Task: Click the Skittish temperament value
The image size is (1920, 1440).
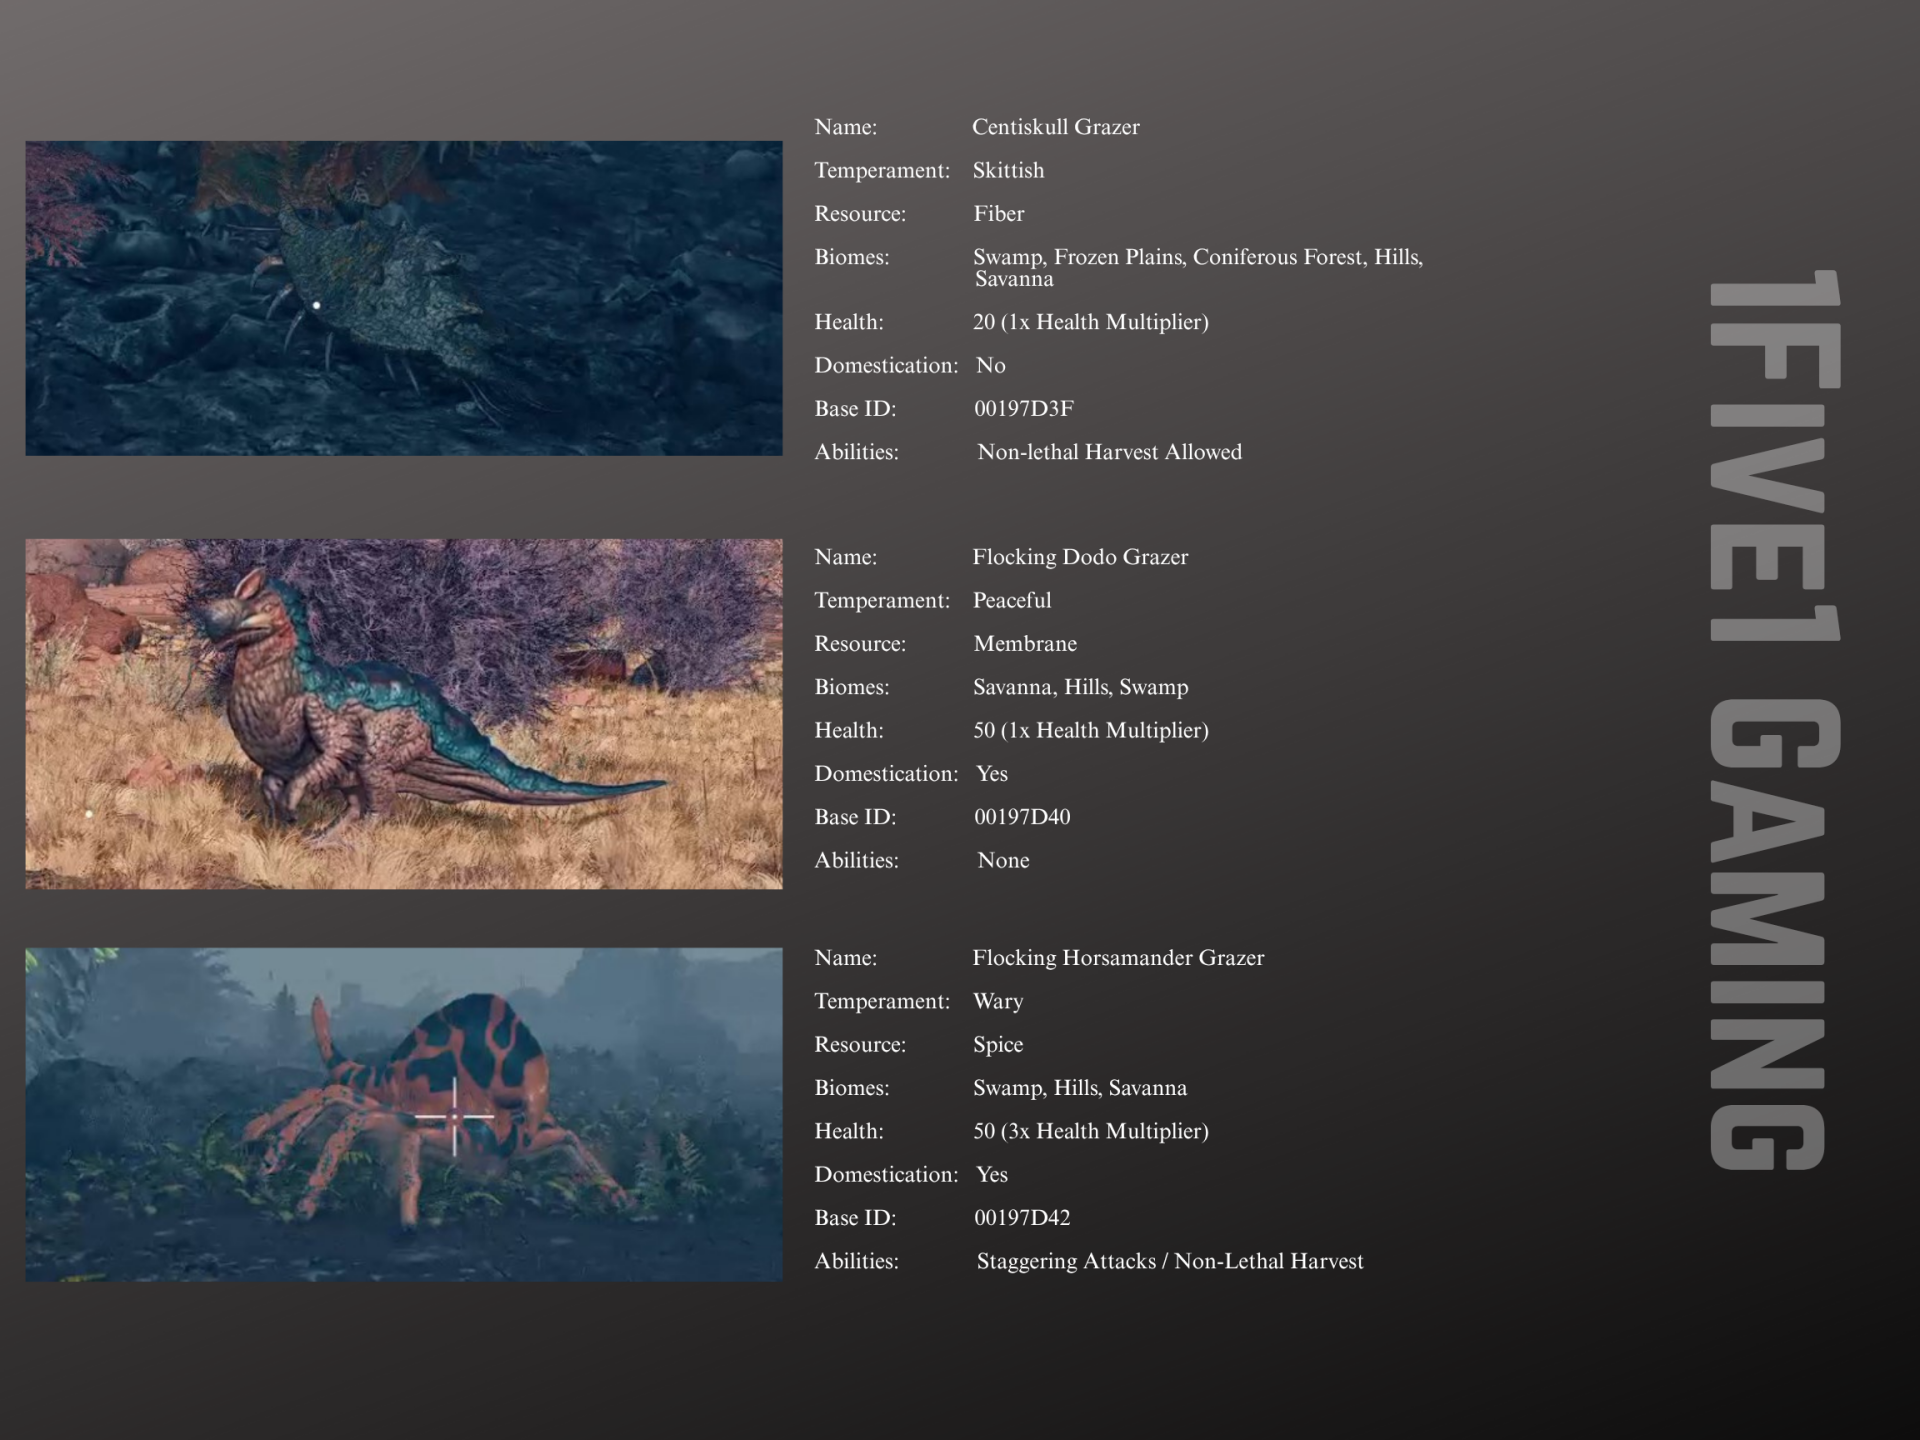Action: 1008,170
